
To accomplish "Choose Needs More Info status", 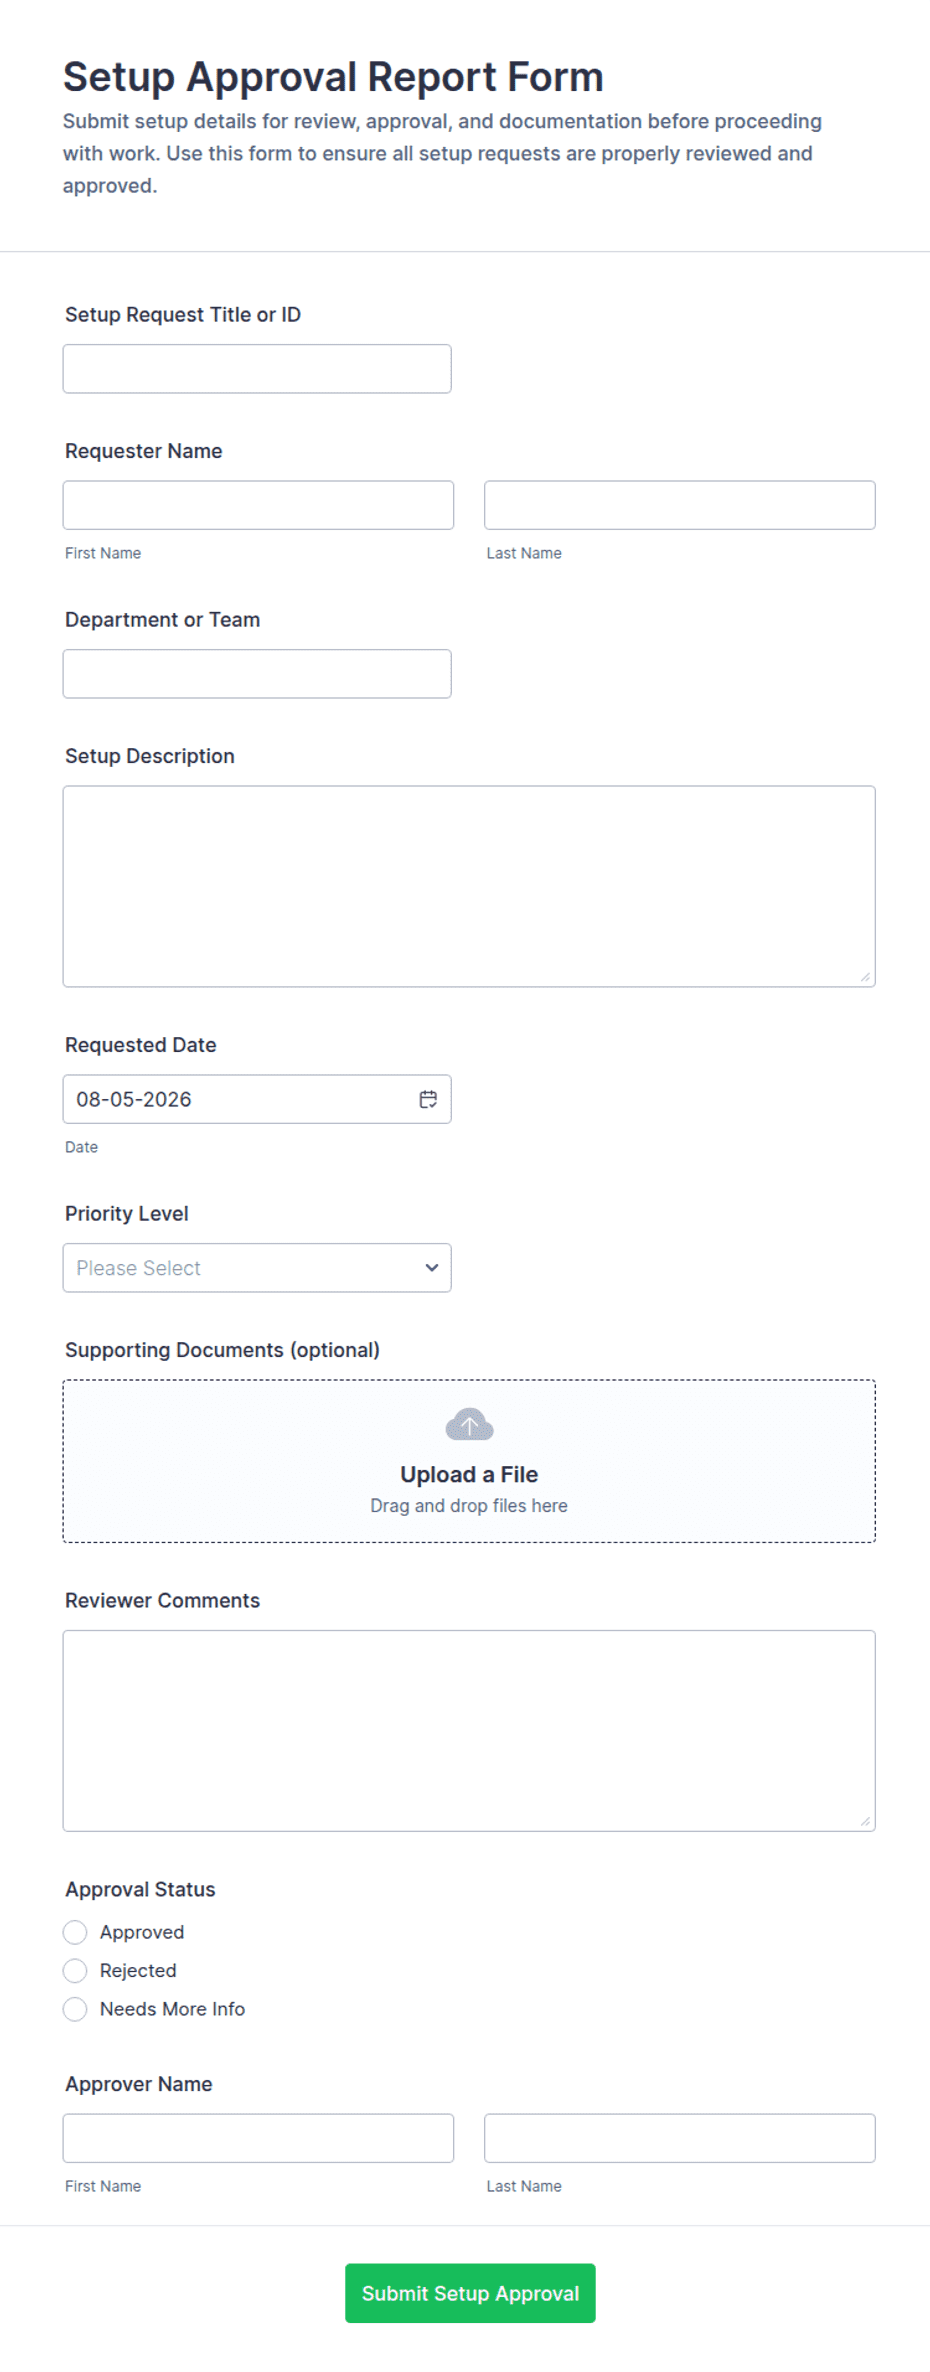I will 75,2009.
